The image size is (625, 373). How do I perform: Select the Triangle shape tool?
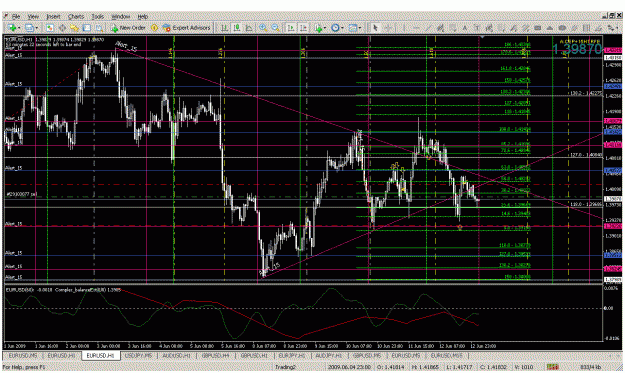click(550, 28)
